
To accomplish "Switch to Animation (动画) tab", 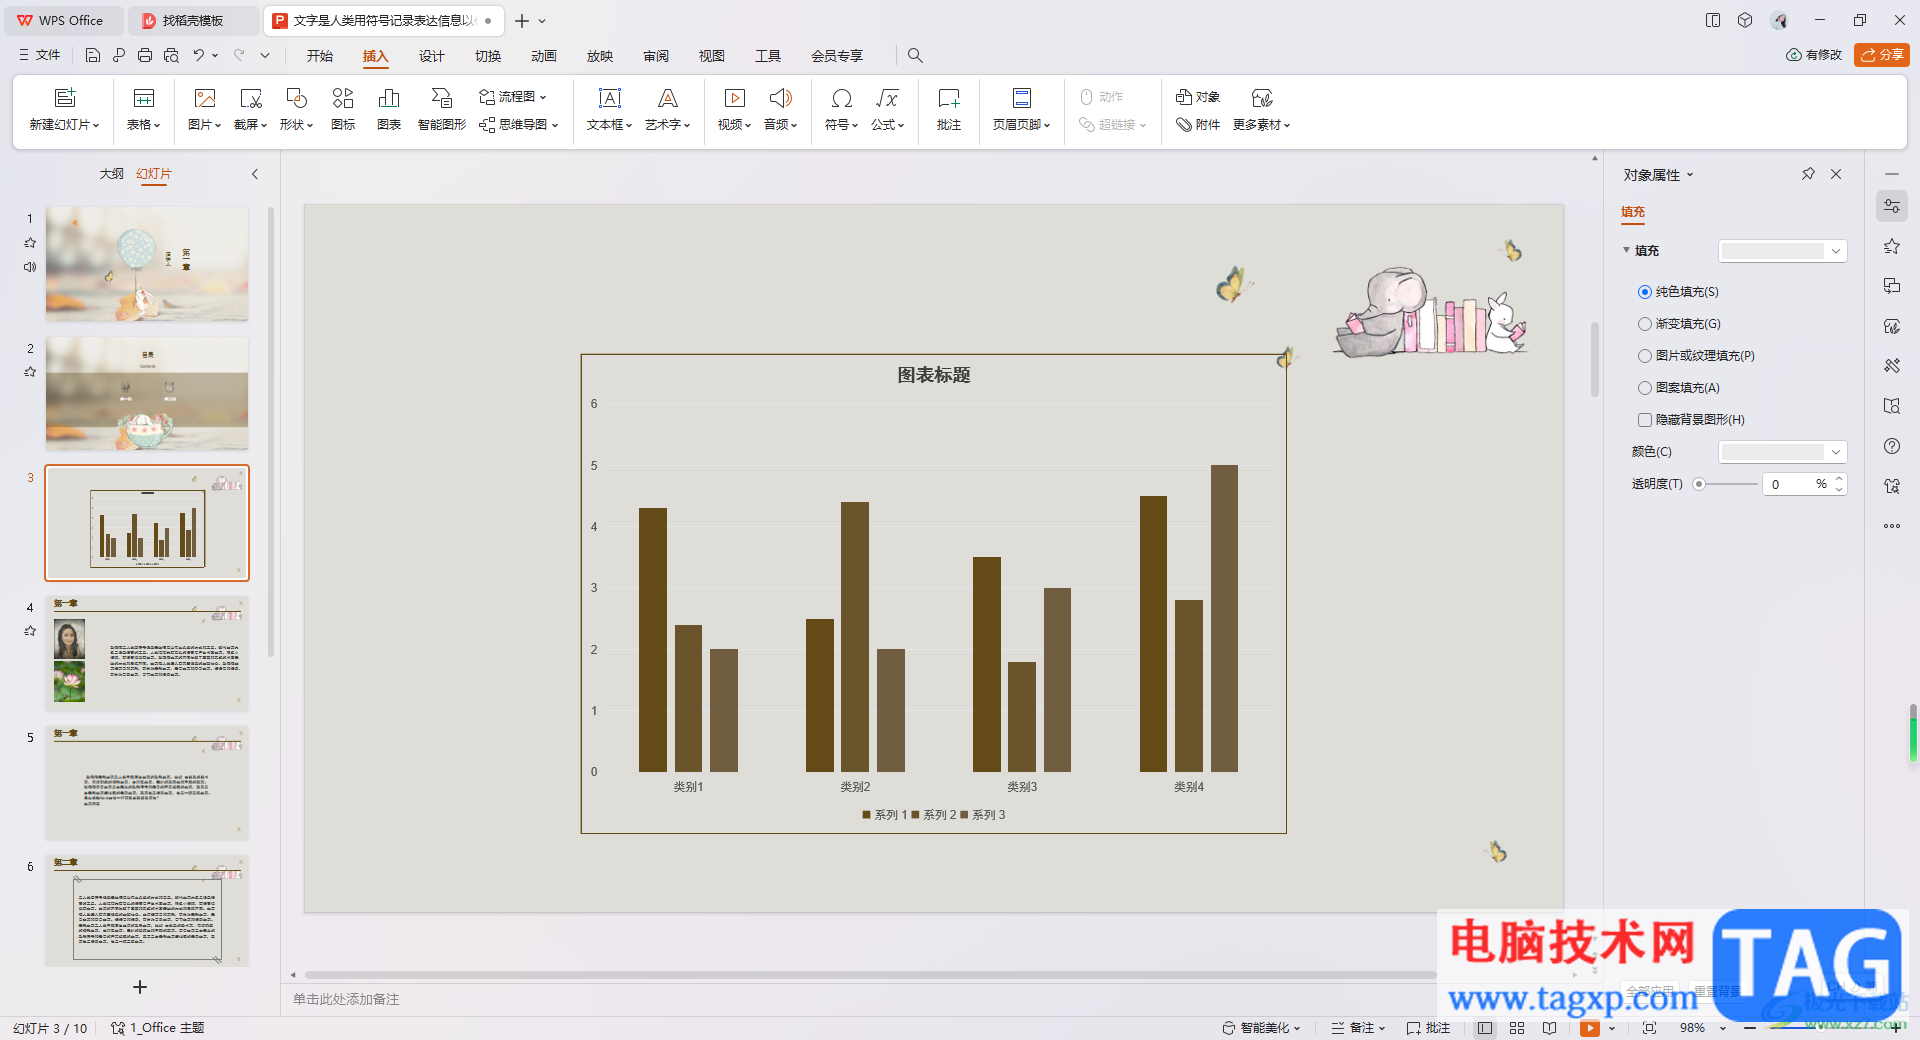I will click(x=544, y=56).
